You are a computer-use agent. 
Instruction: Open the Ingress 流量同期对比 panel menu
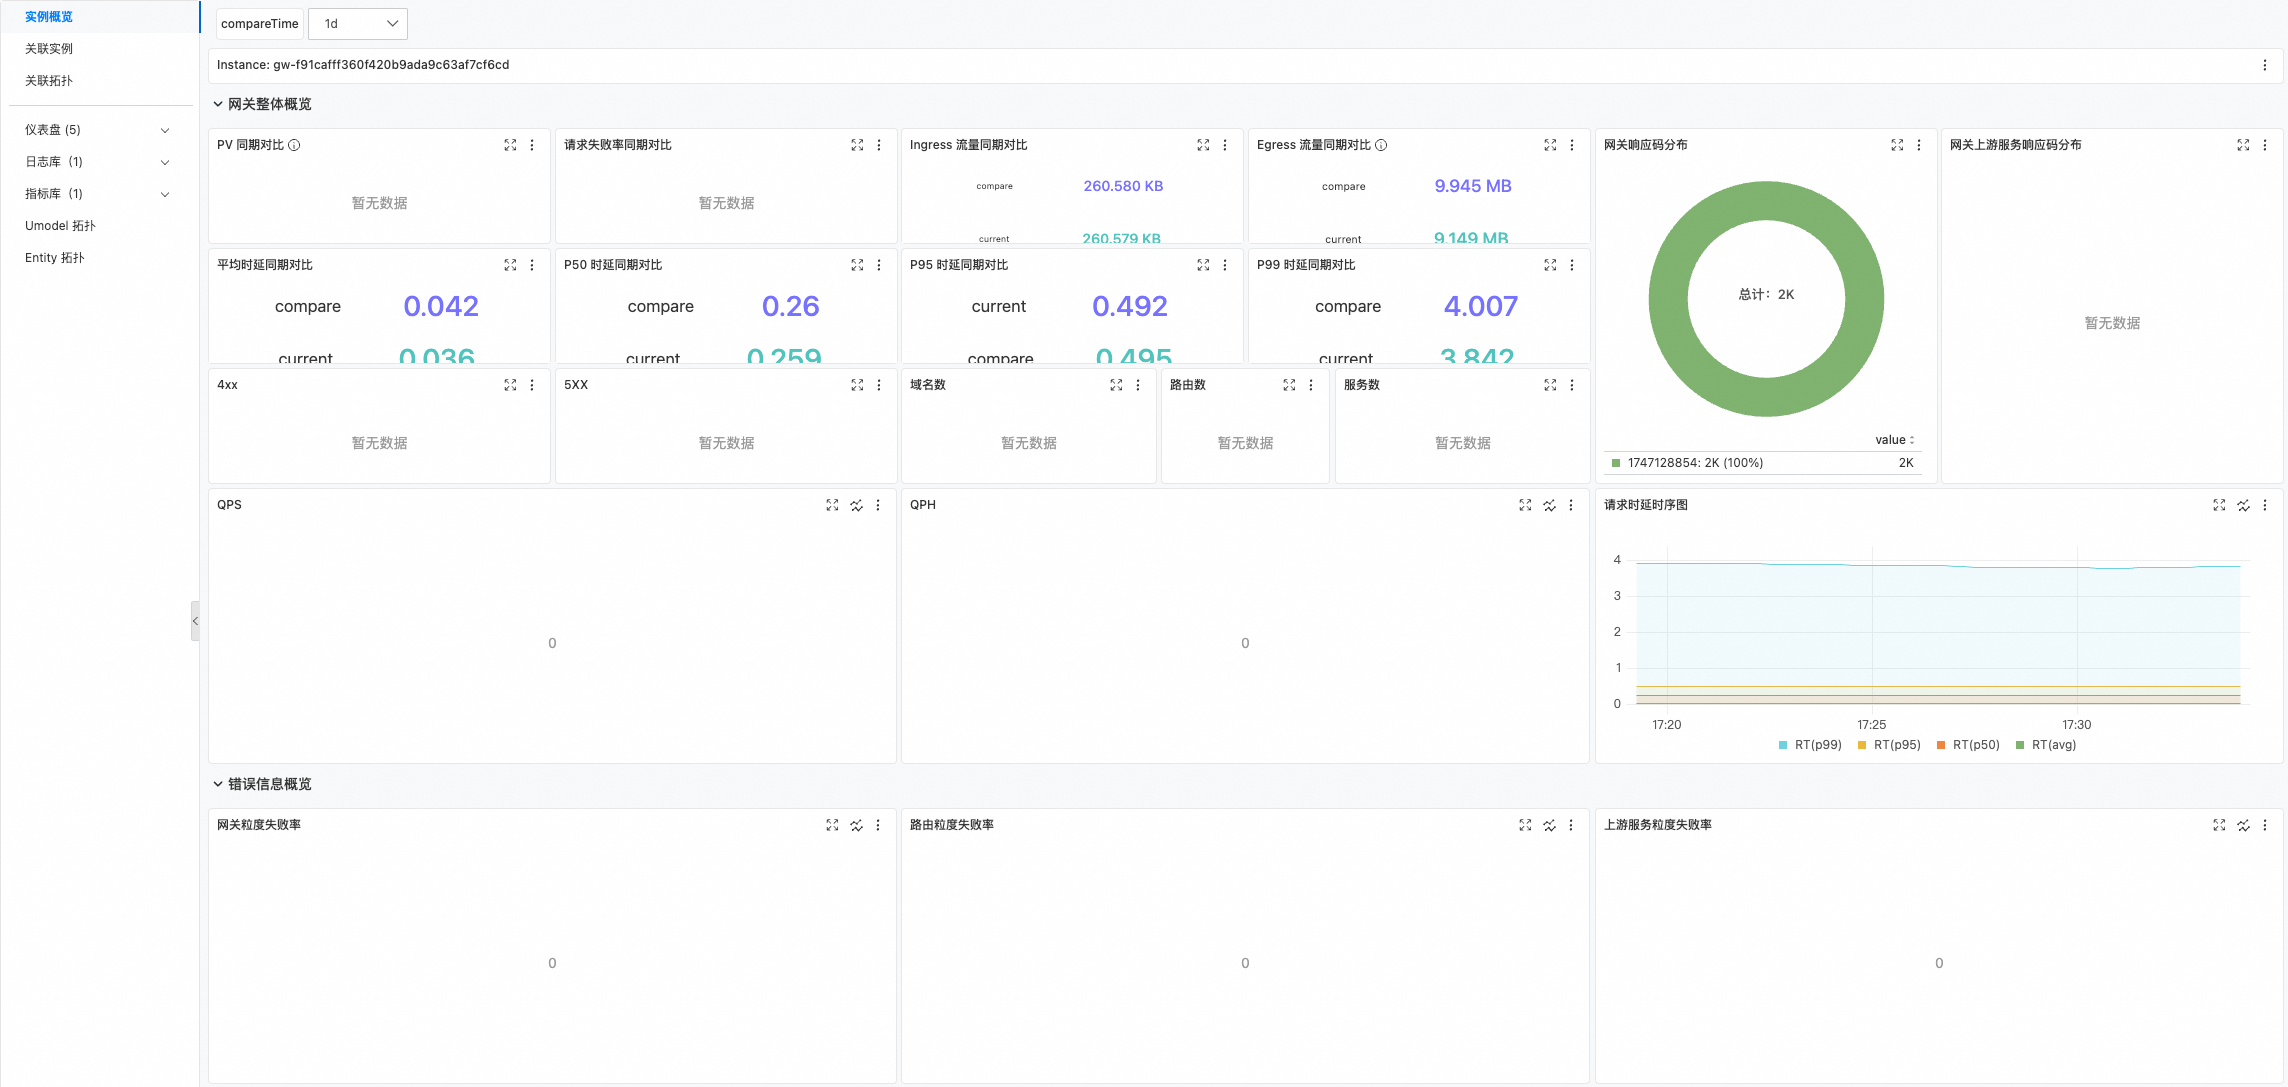[1225, 145]
